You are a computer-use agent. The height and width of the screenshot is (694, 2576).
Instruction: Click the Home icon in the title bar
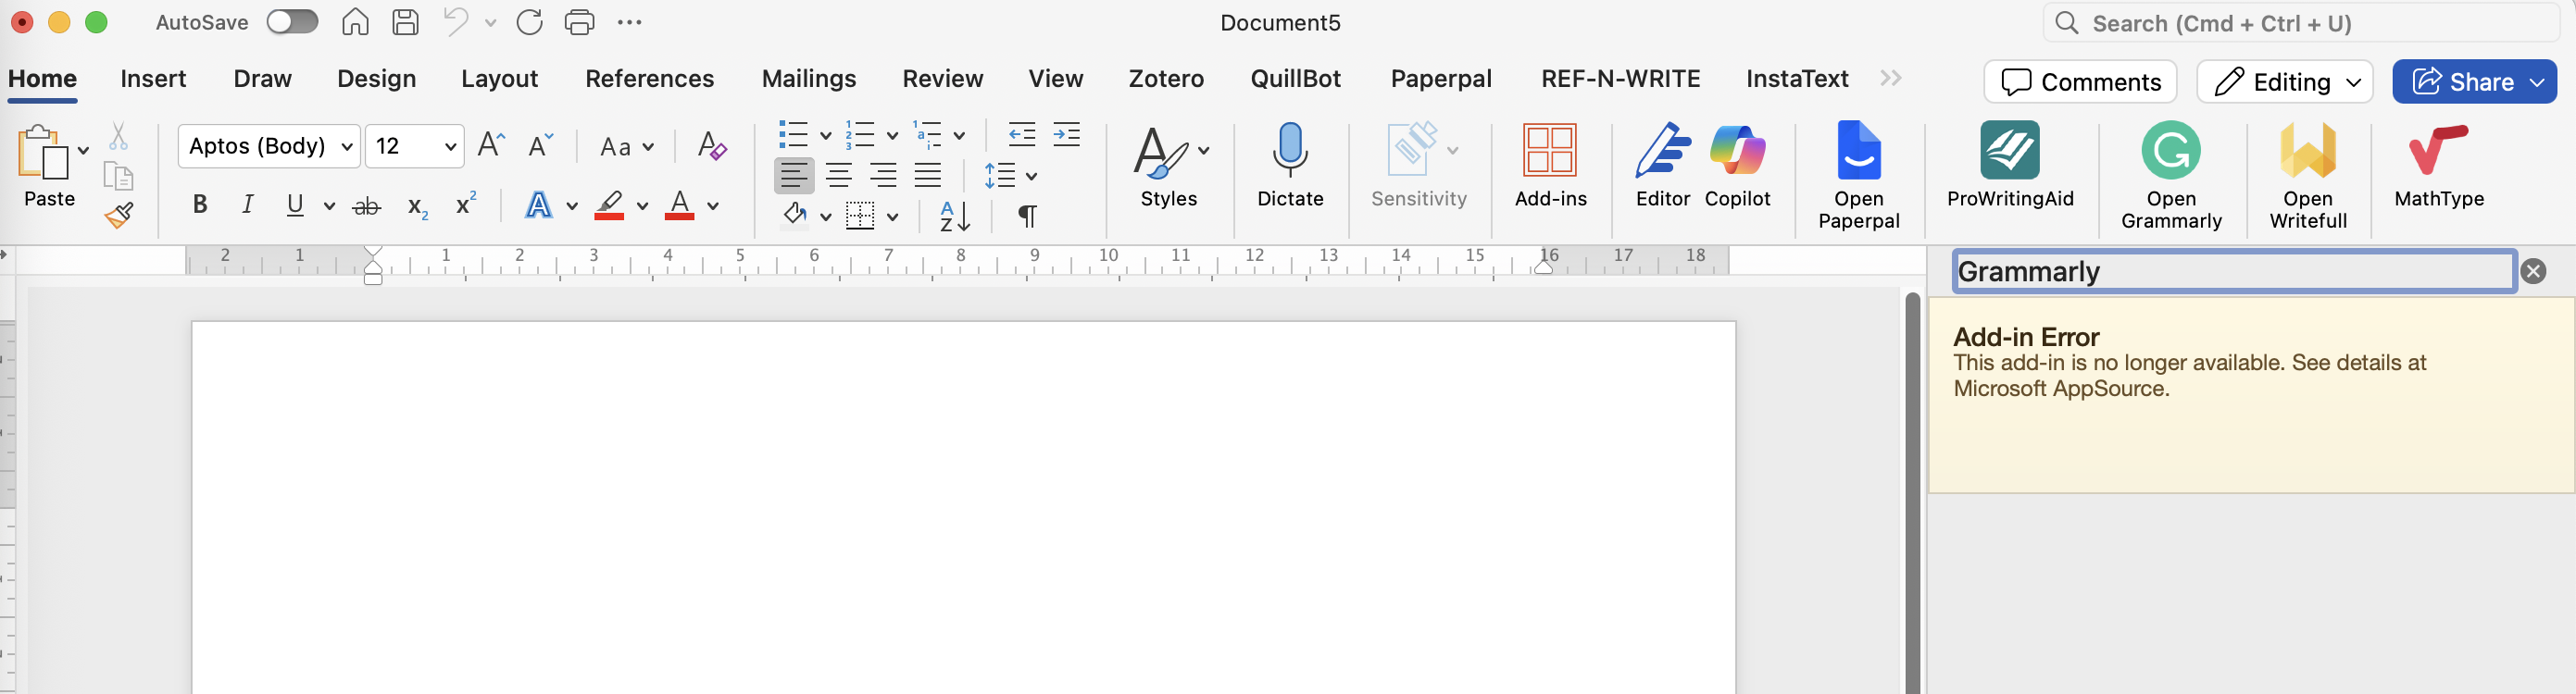tap(355, 22)
